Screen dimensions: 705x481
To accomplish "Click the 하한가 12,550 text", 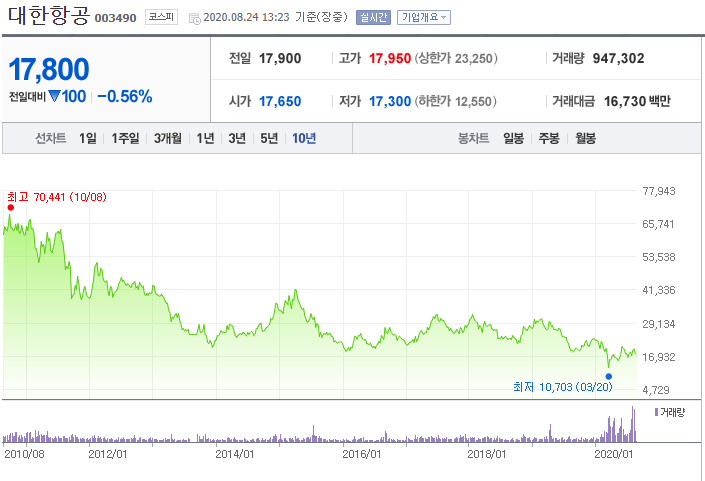I will (455, 102).
